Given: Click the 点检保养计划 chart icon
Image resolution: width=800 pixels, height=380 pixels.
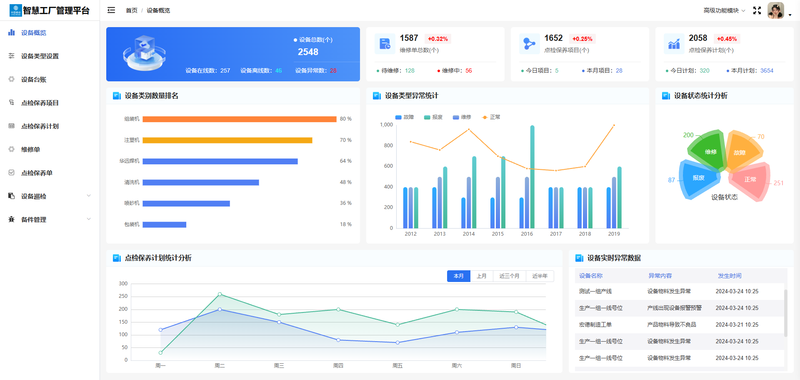Looking at the screenshot, I should pyautogui.click(x=674, y=44).
